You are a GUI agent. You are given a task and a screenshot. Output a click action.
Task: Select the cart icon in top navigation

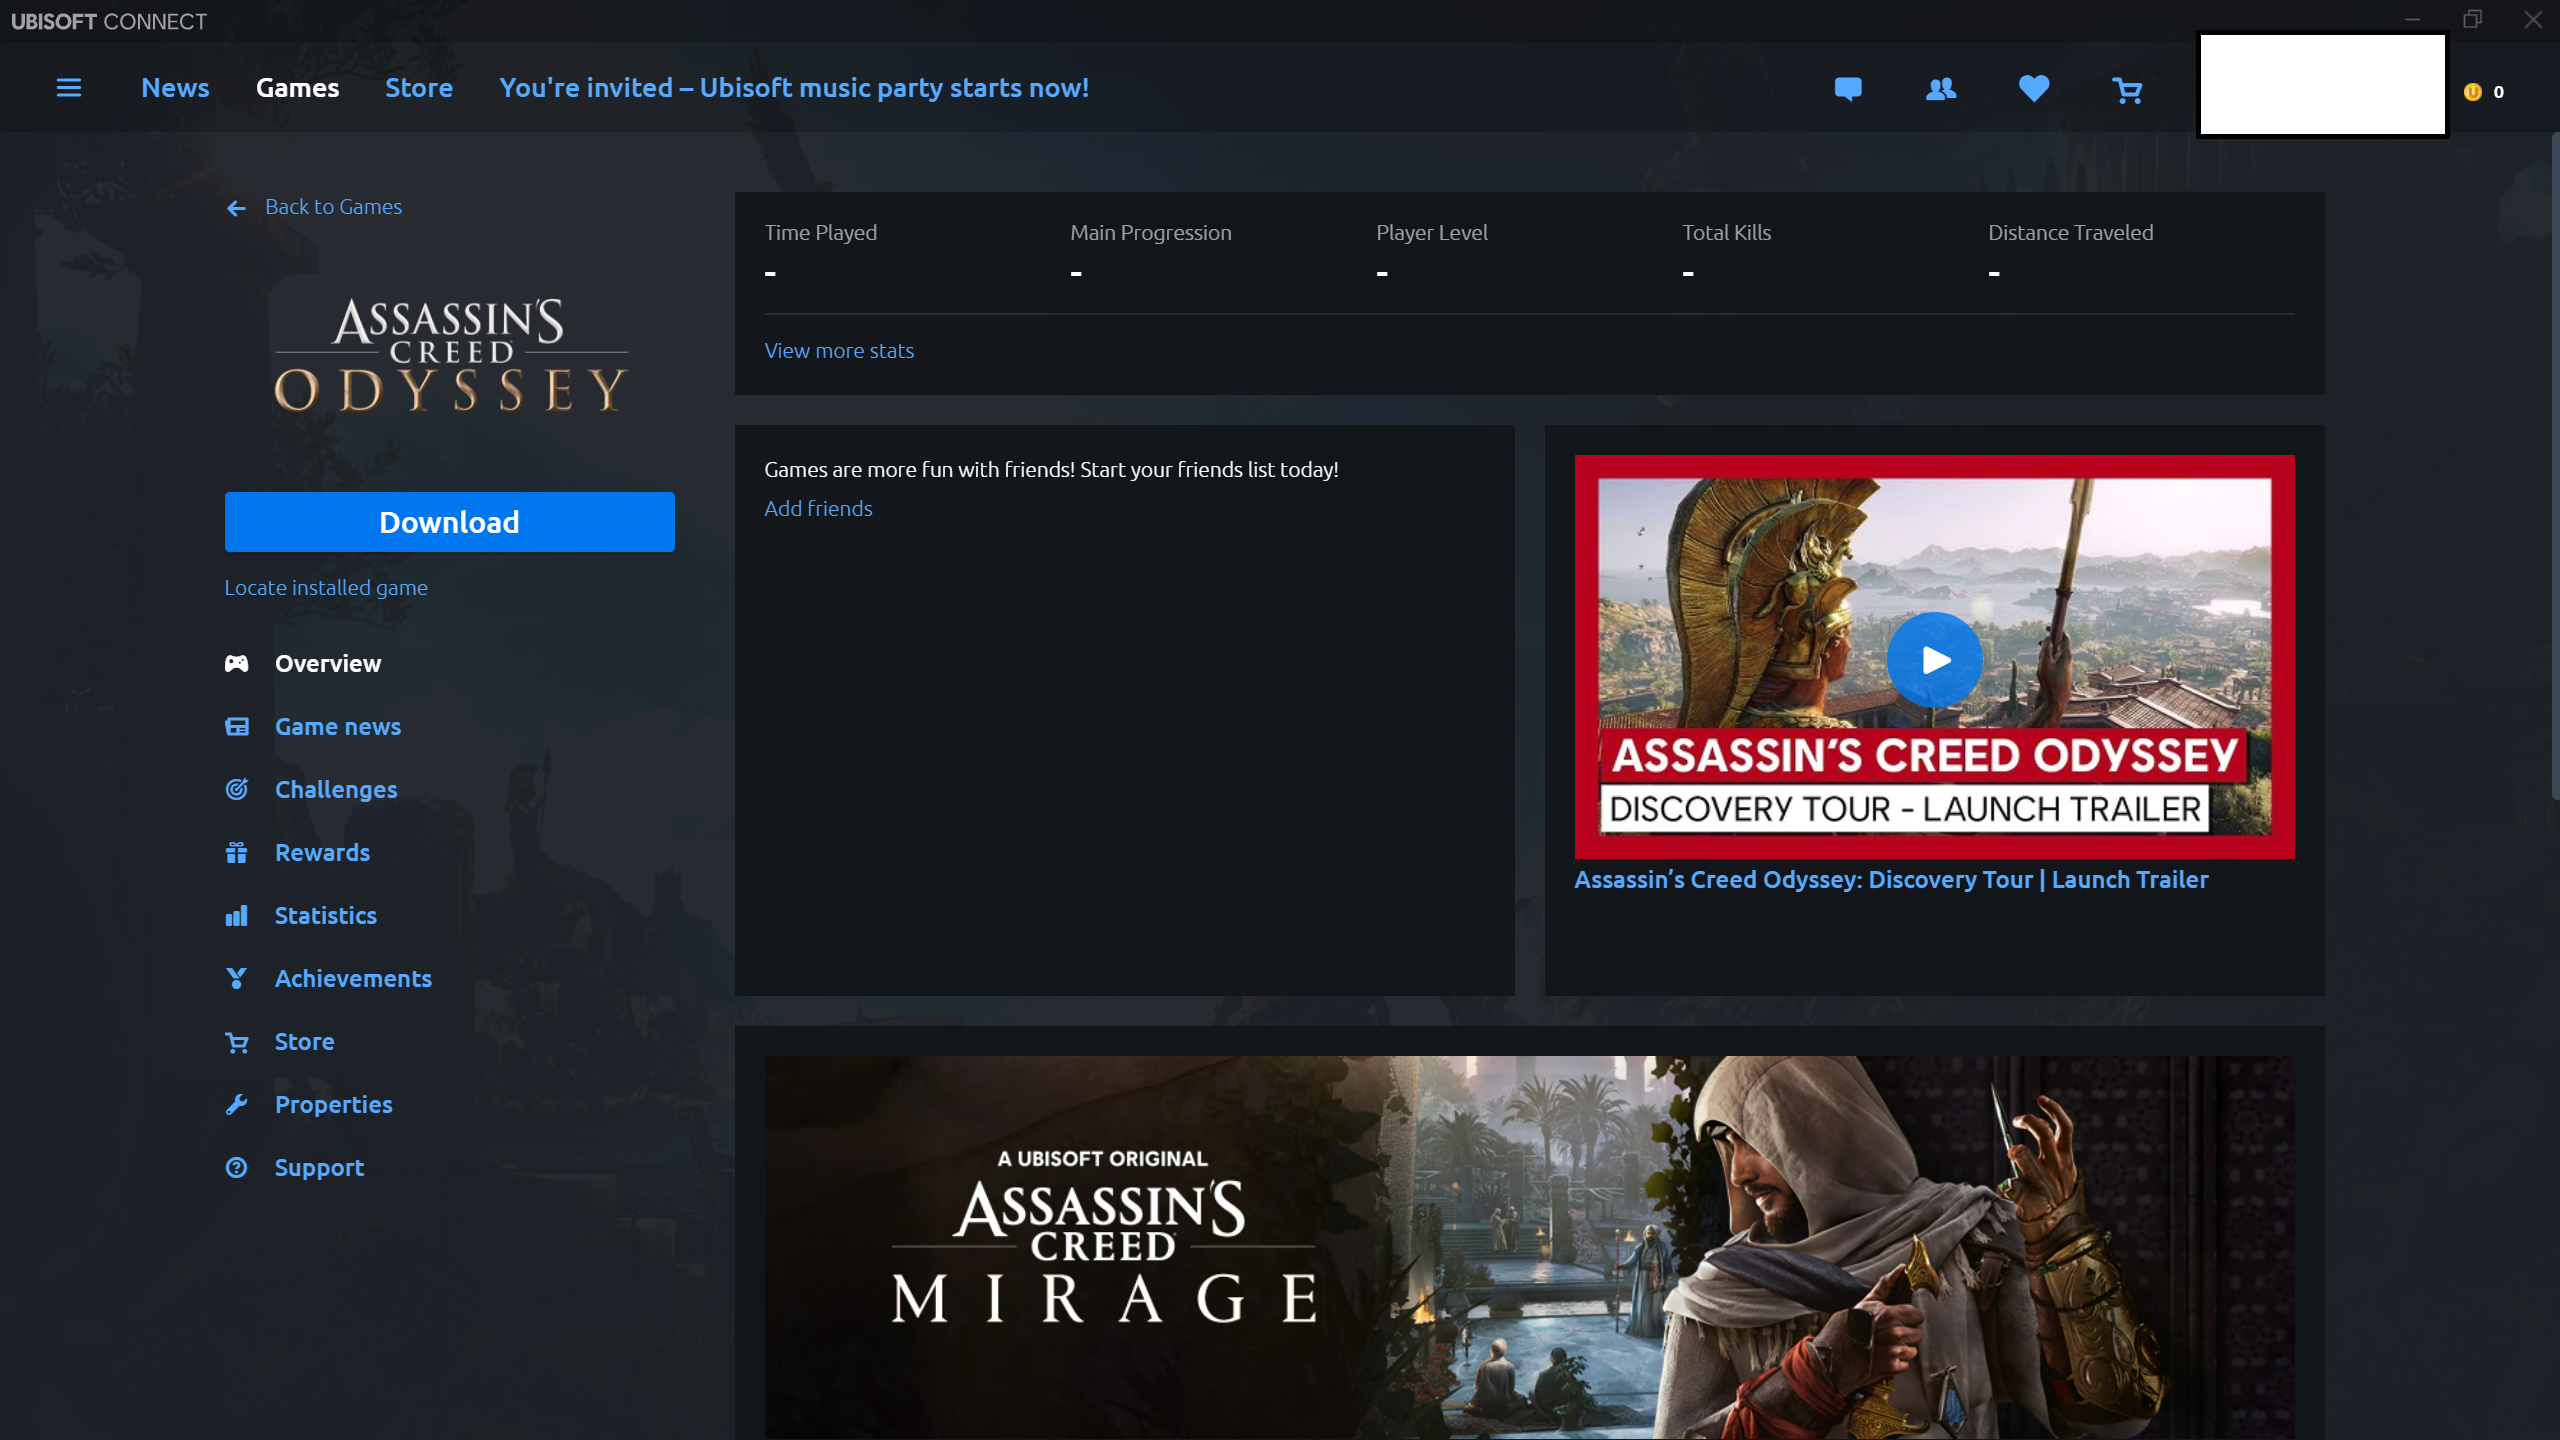point(2127,86)
